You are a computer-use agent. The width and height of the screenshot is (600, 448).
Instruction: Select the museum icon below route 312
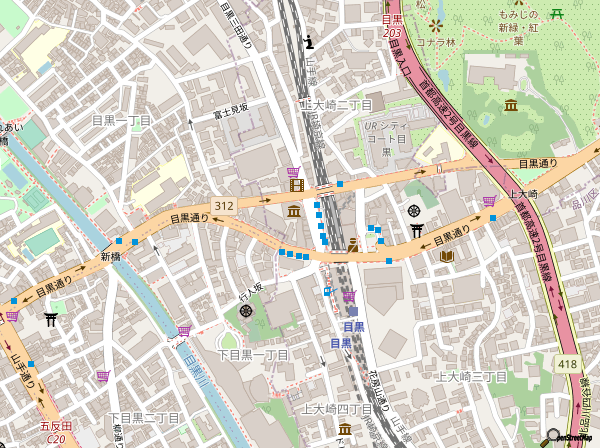(x=294, y=211)
